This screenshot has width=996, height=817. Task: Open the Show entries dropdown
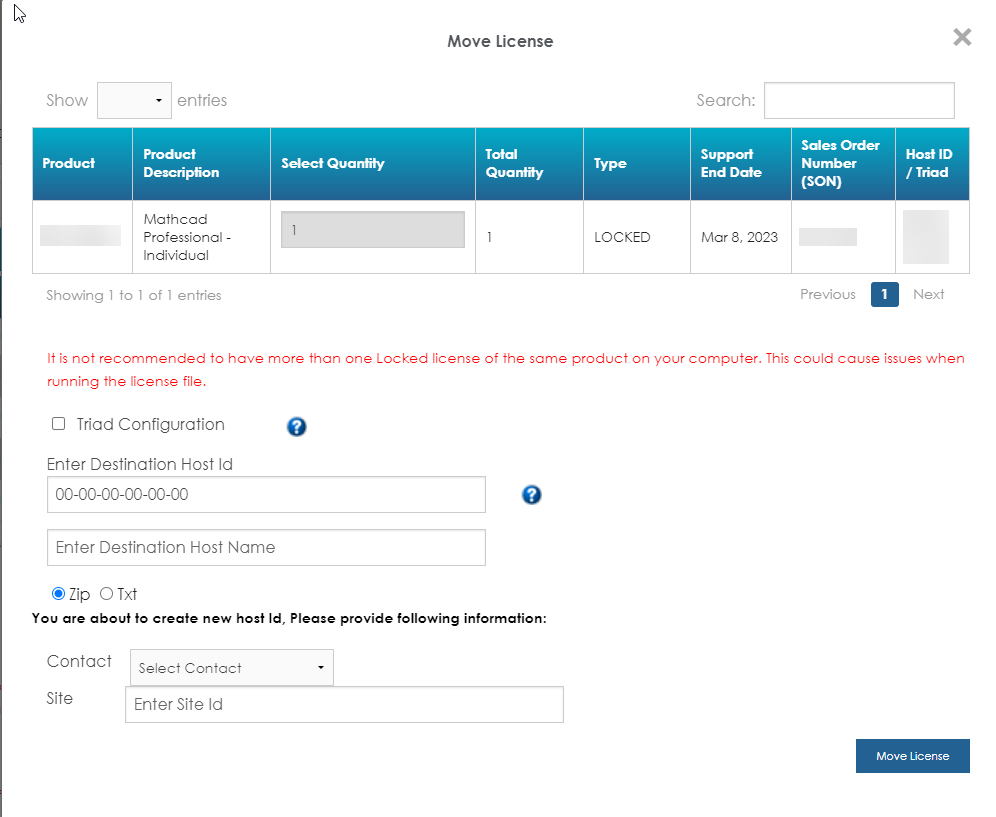click(134, 101)
